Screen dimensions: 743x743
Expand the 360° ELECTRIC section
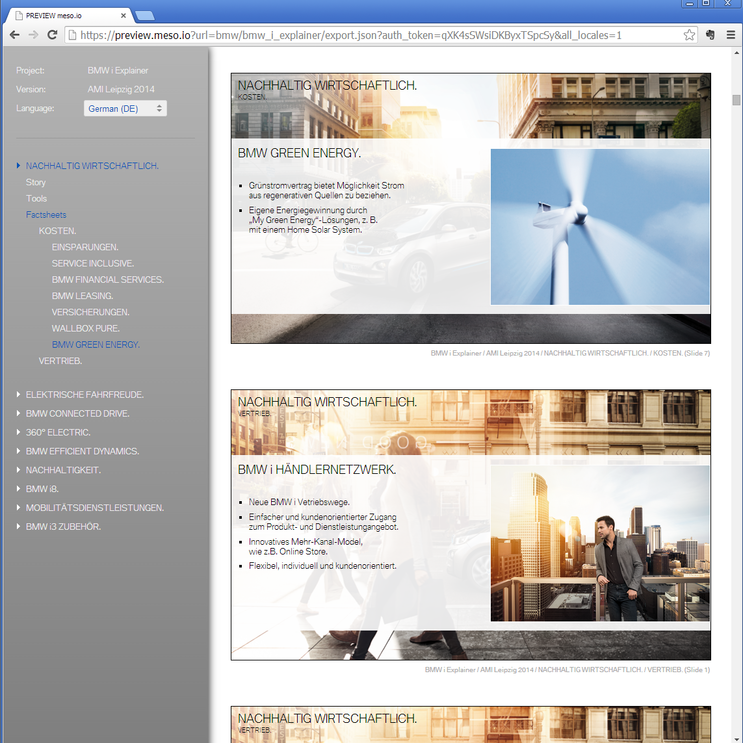click(x=58, y=432)
